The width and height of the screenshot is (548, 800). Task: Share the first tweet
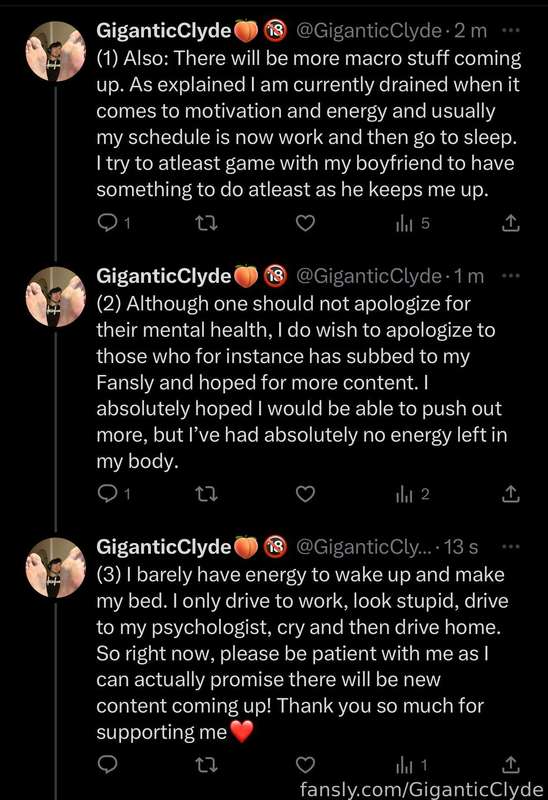[x=510, y=223]
